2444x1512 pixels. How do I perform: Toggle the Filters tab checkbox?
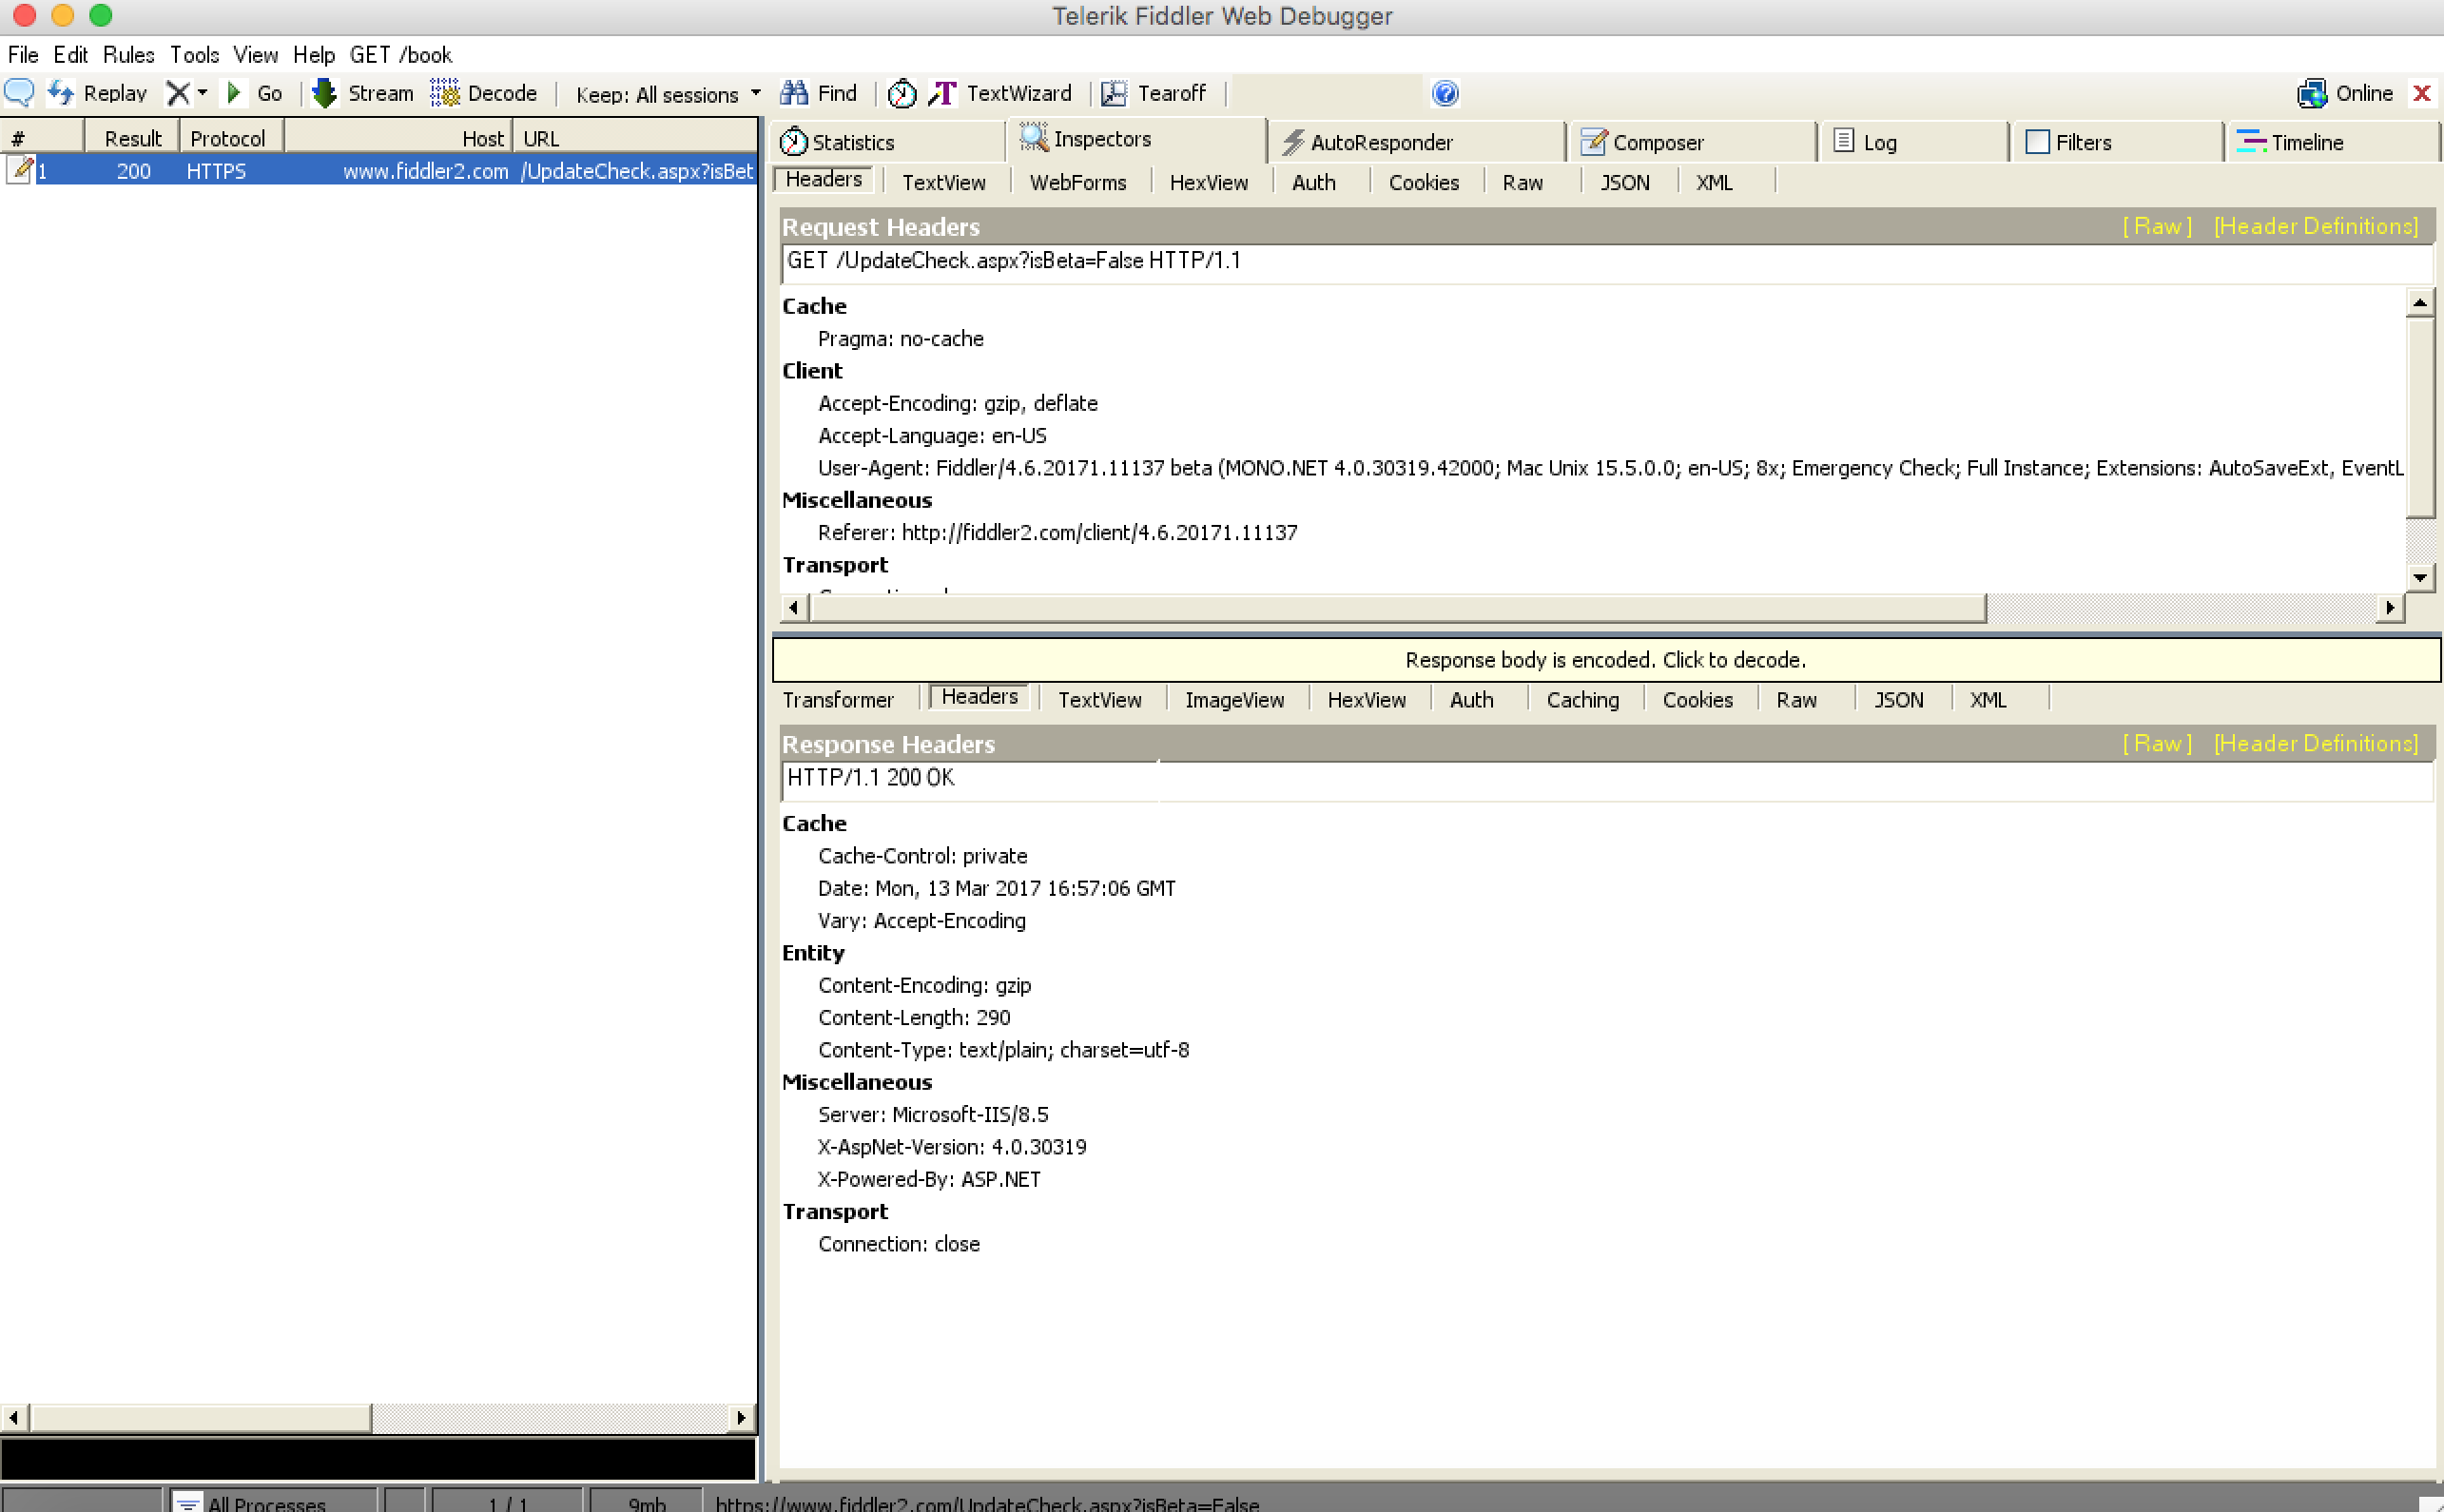[x=2037, y=142]
